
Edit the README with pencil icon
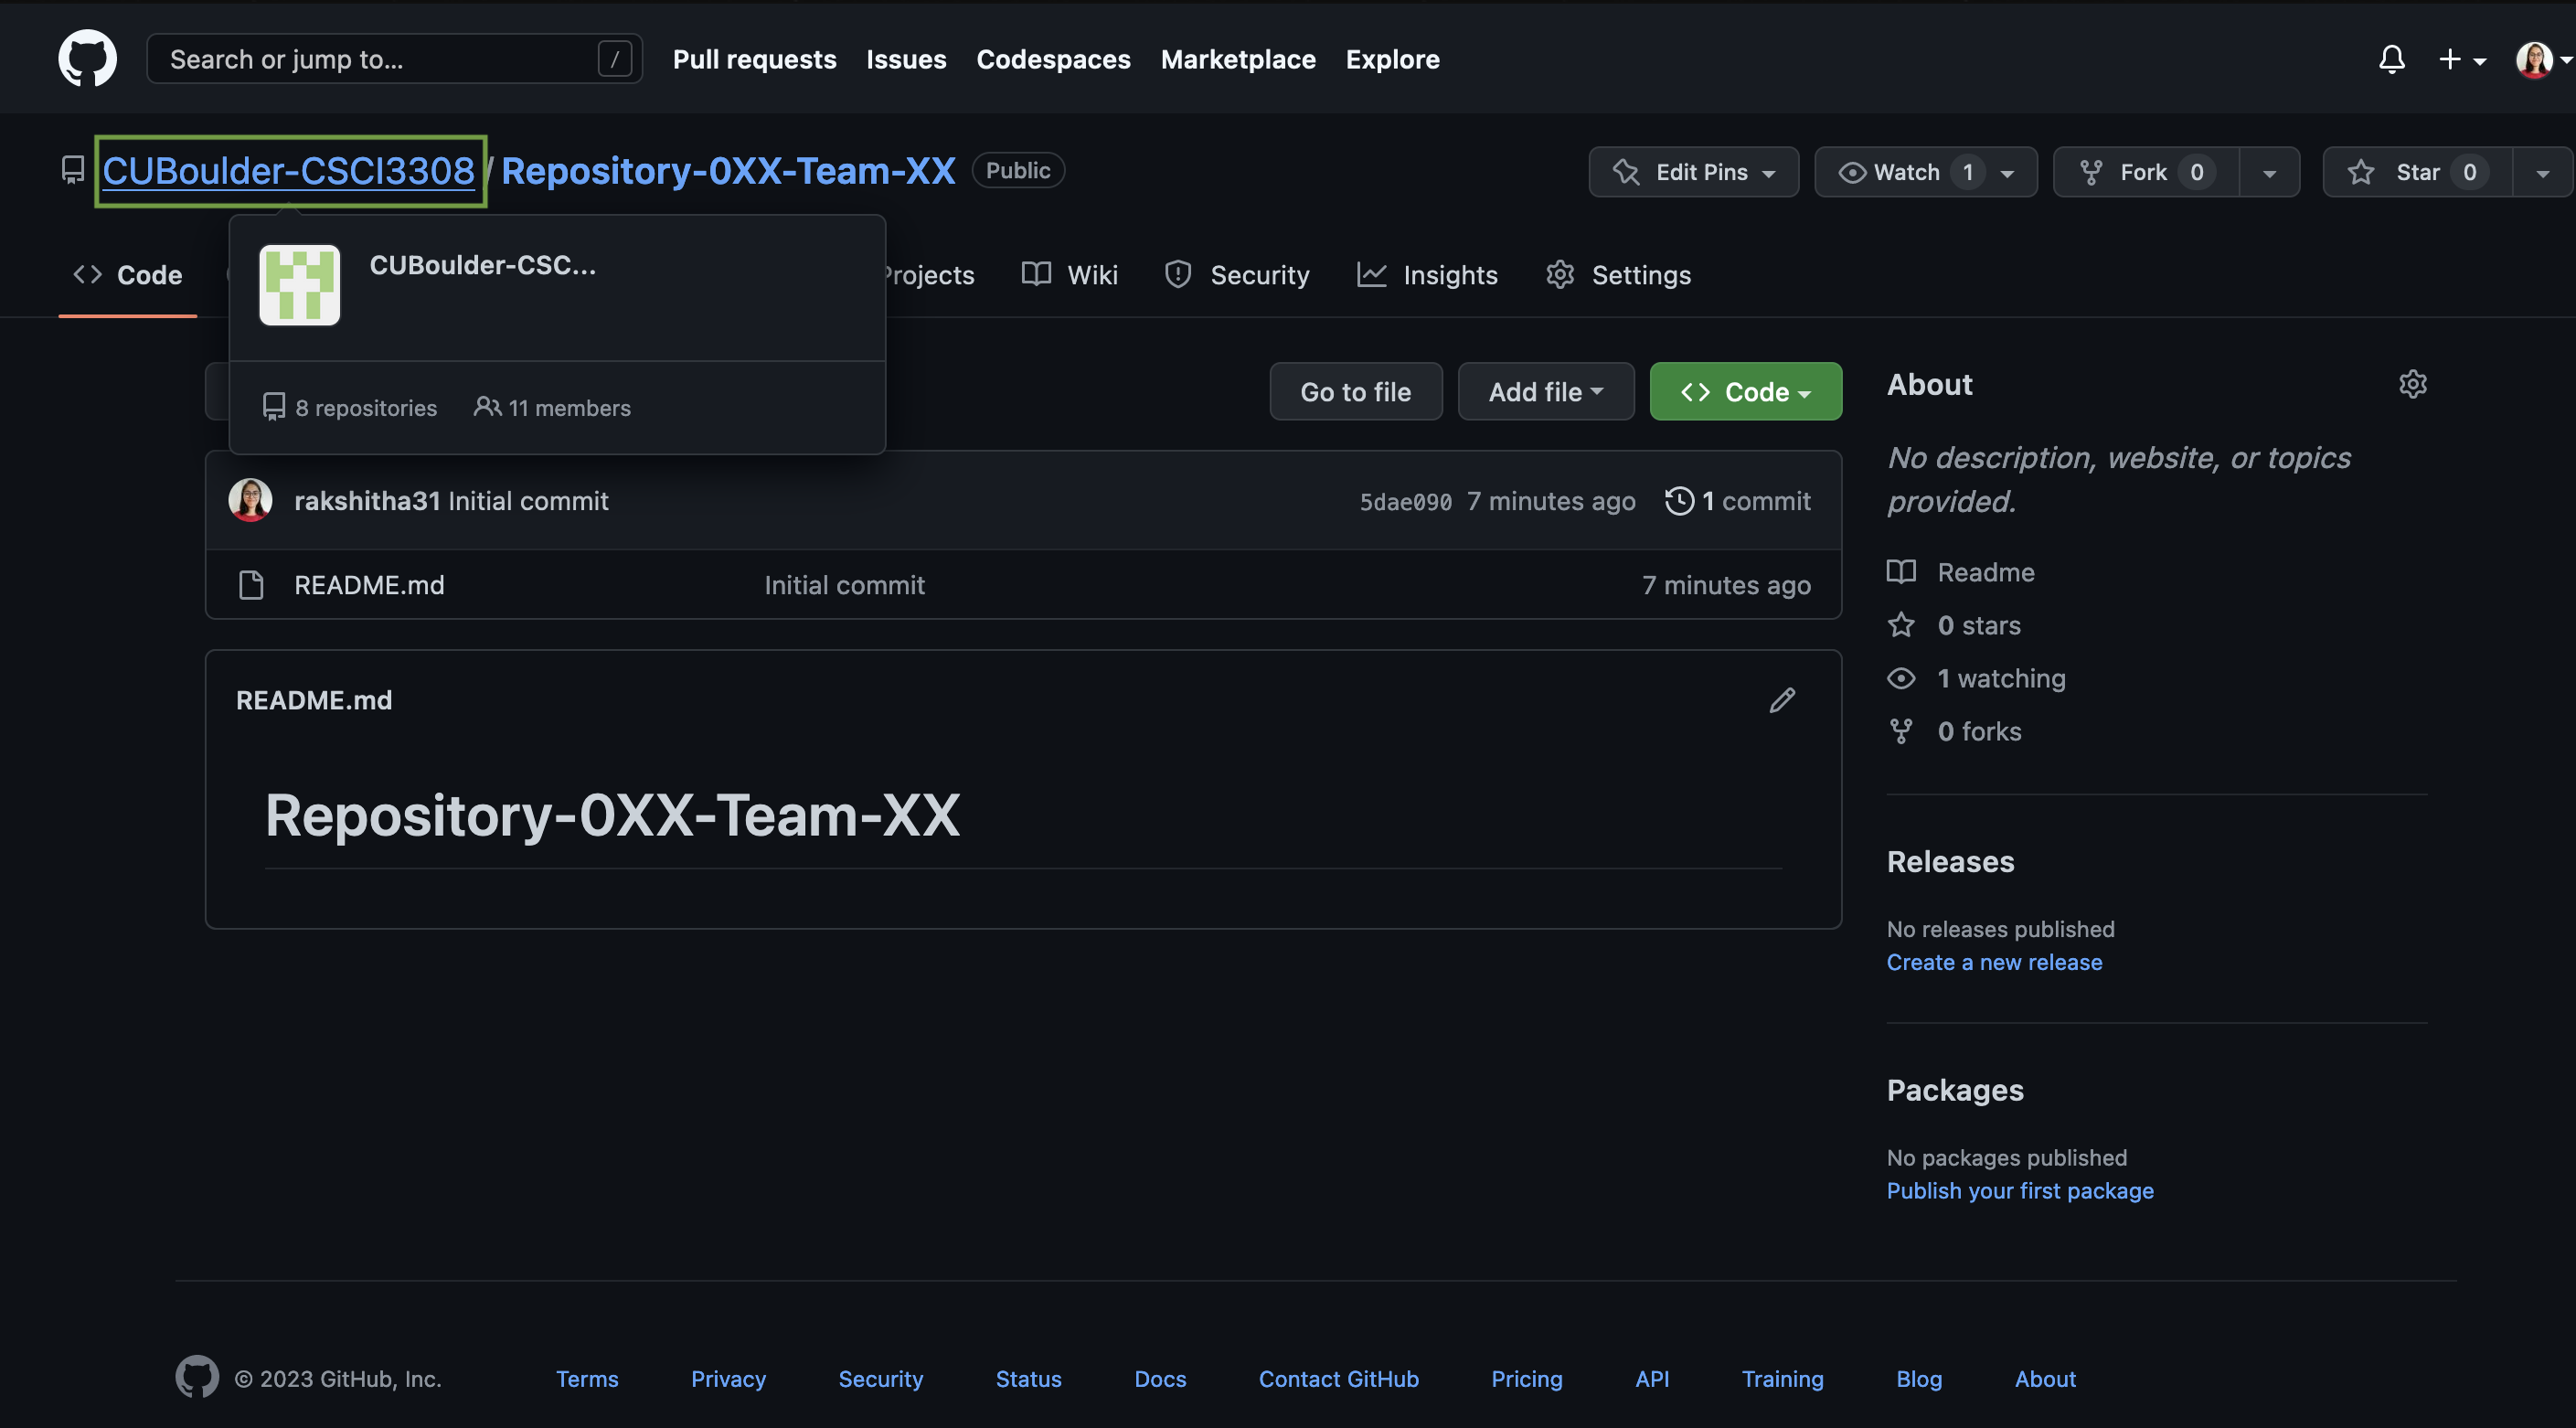(x=1781, y=700)
